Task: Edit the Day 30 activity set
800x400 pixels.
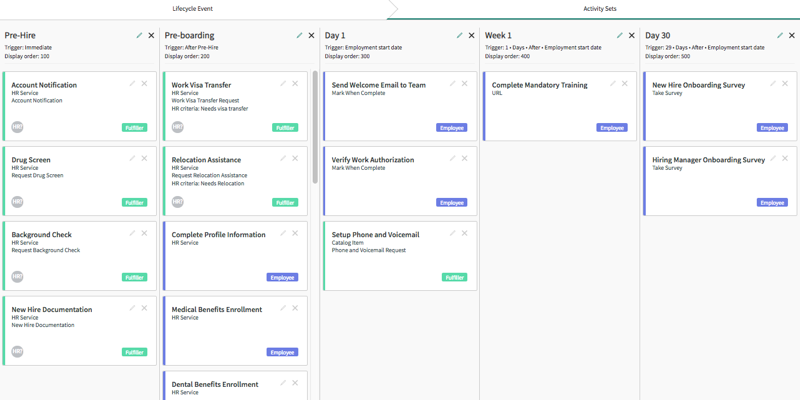Action: 780,35
